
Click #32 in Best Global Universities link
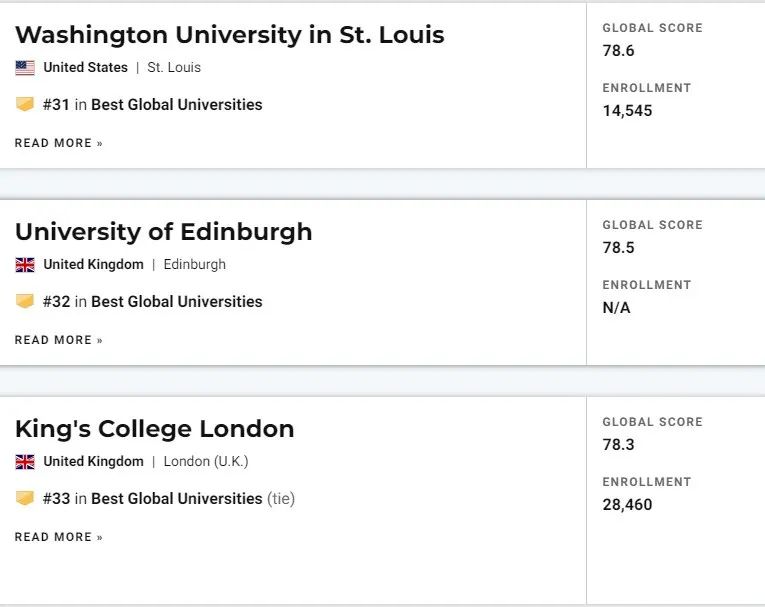pyautogui.click(x=152, y=302)
